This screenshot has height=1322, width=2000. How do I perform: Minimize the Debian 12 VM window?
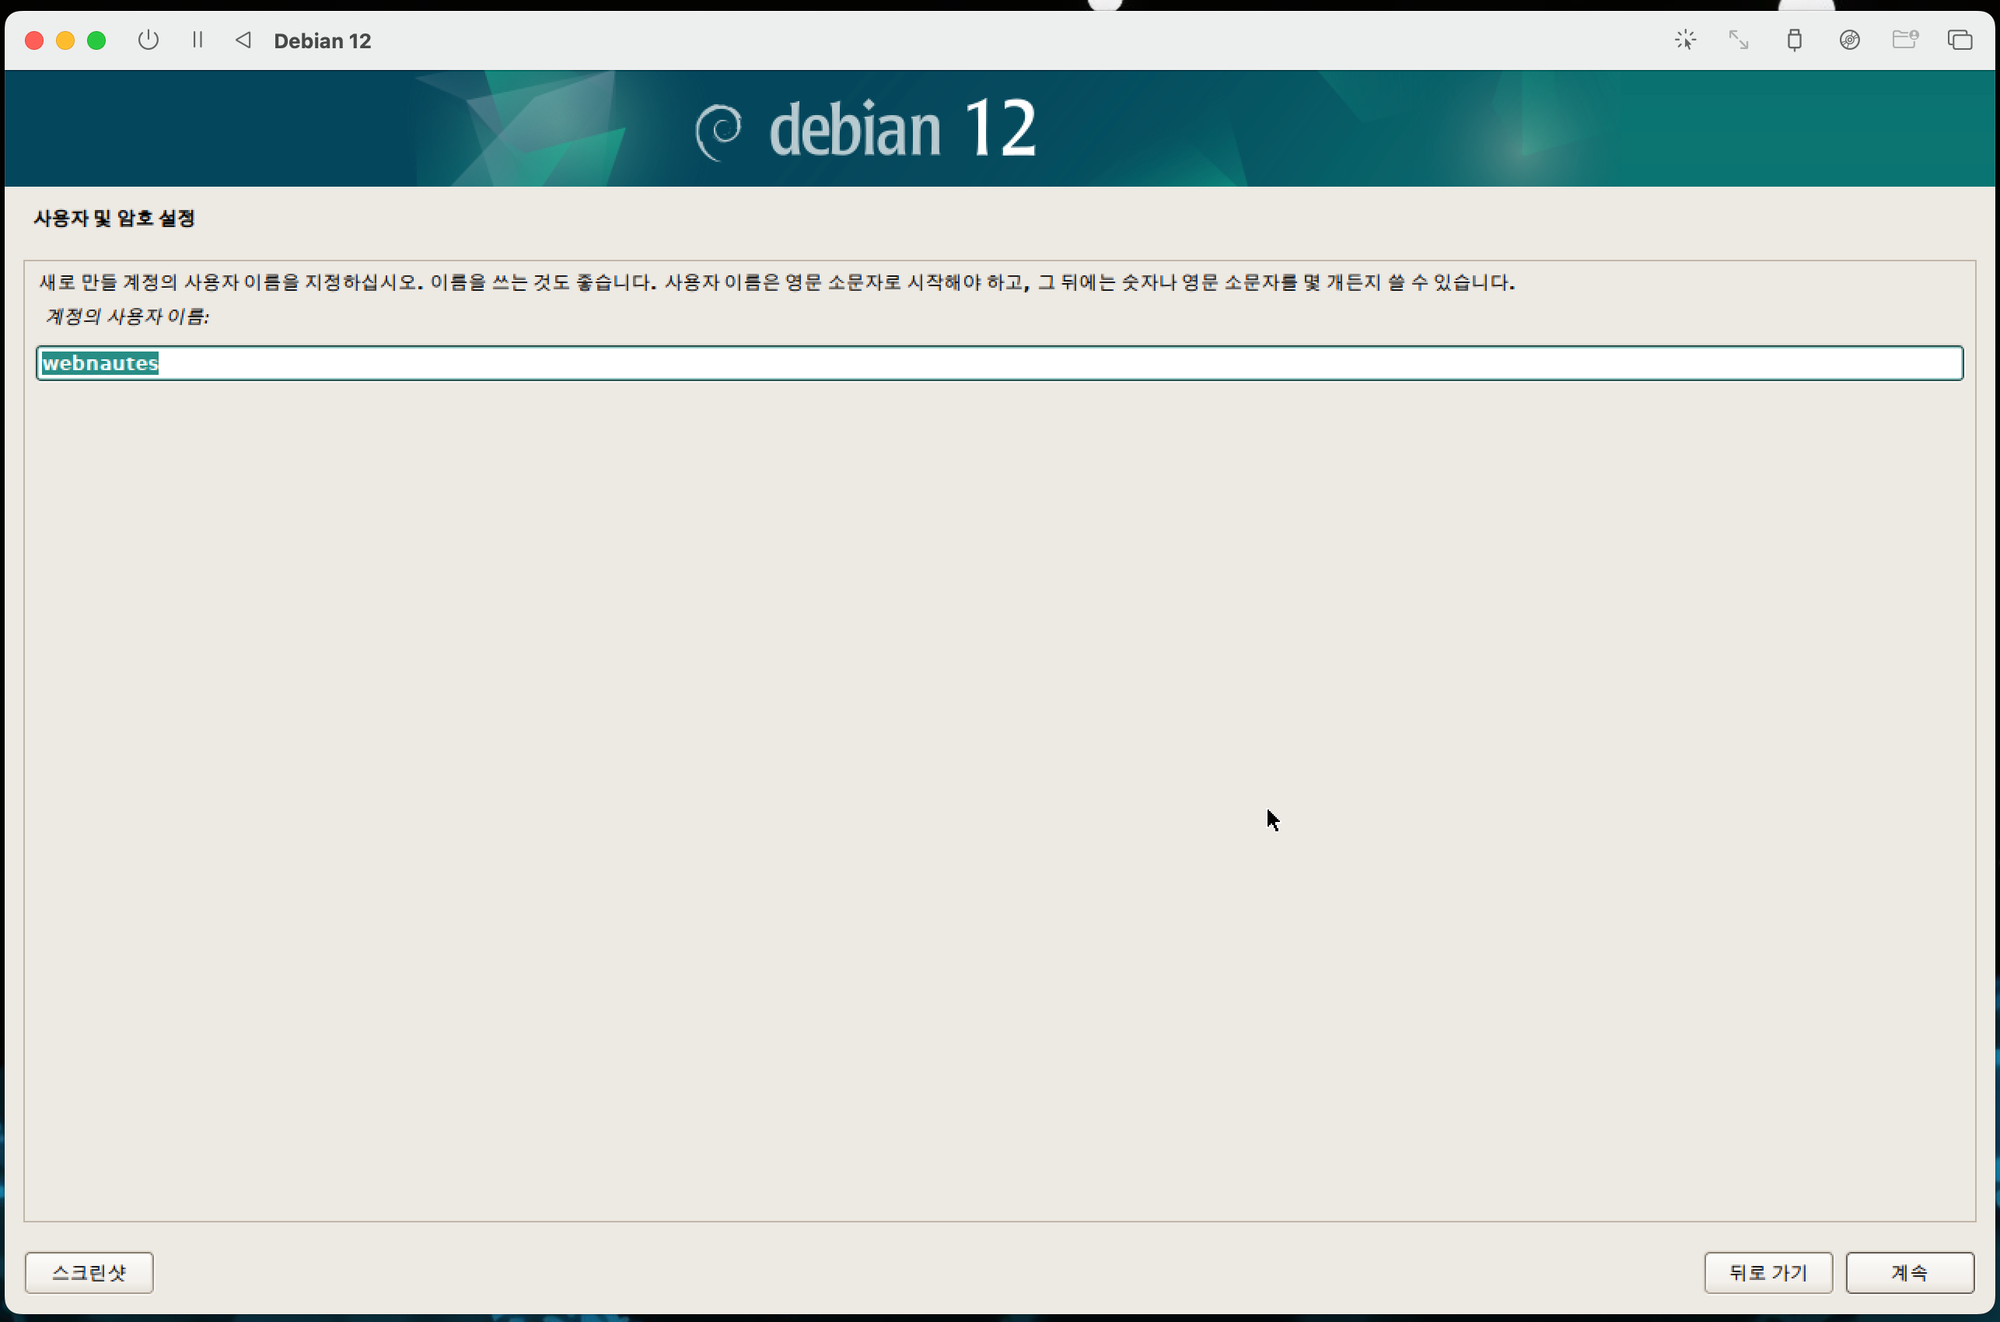tap(65, 40)
